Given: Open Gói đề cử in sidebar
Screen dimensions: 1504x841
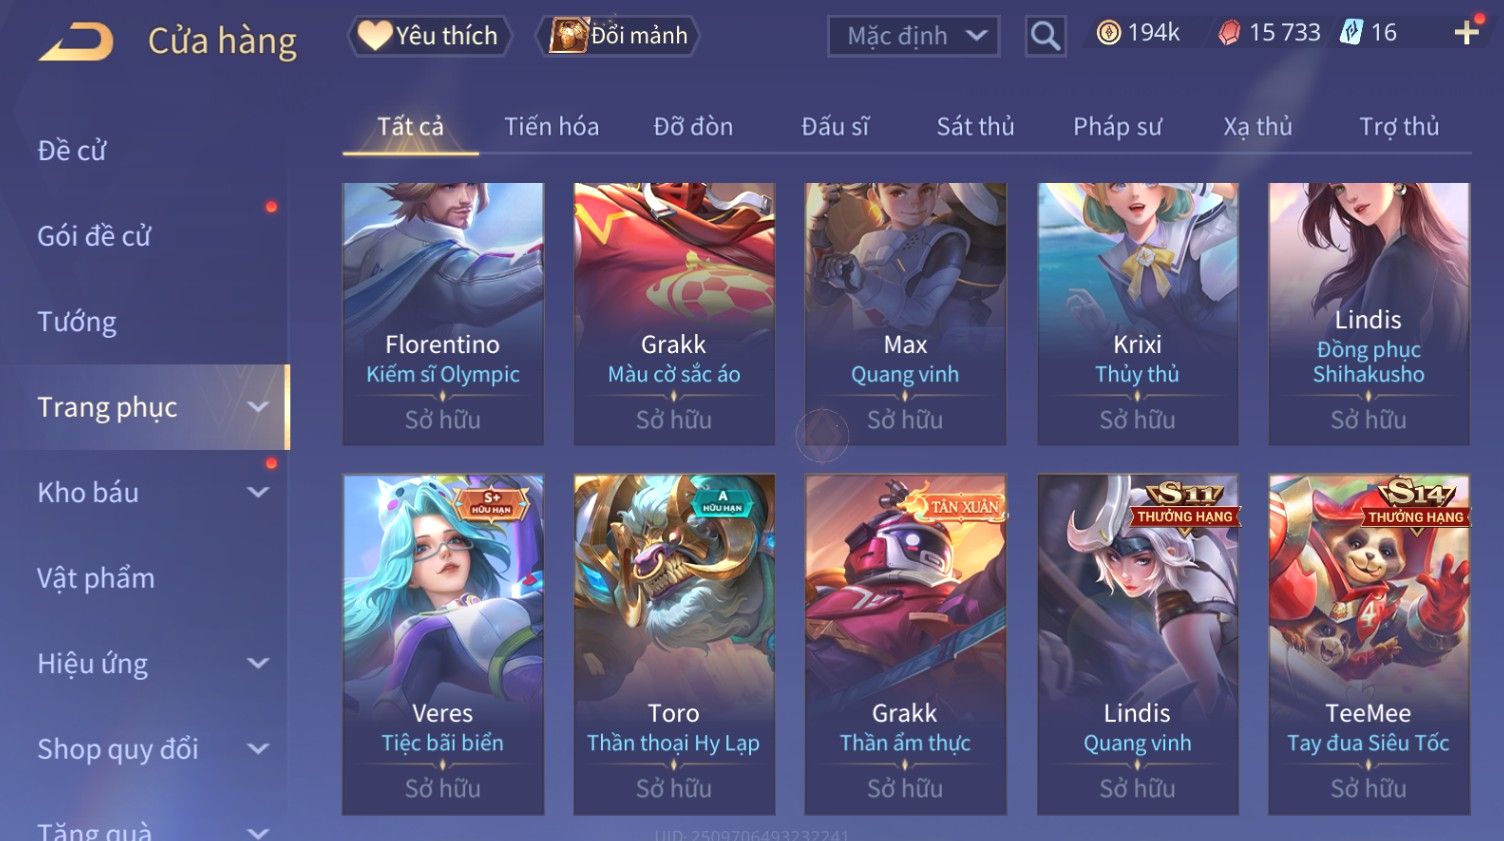Looking at the screenshot, I should coord(94,236).
